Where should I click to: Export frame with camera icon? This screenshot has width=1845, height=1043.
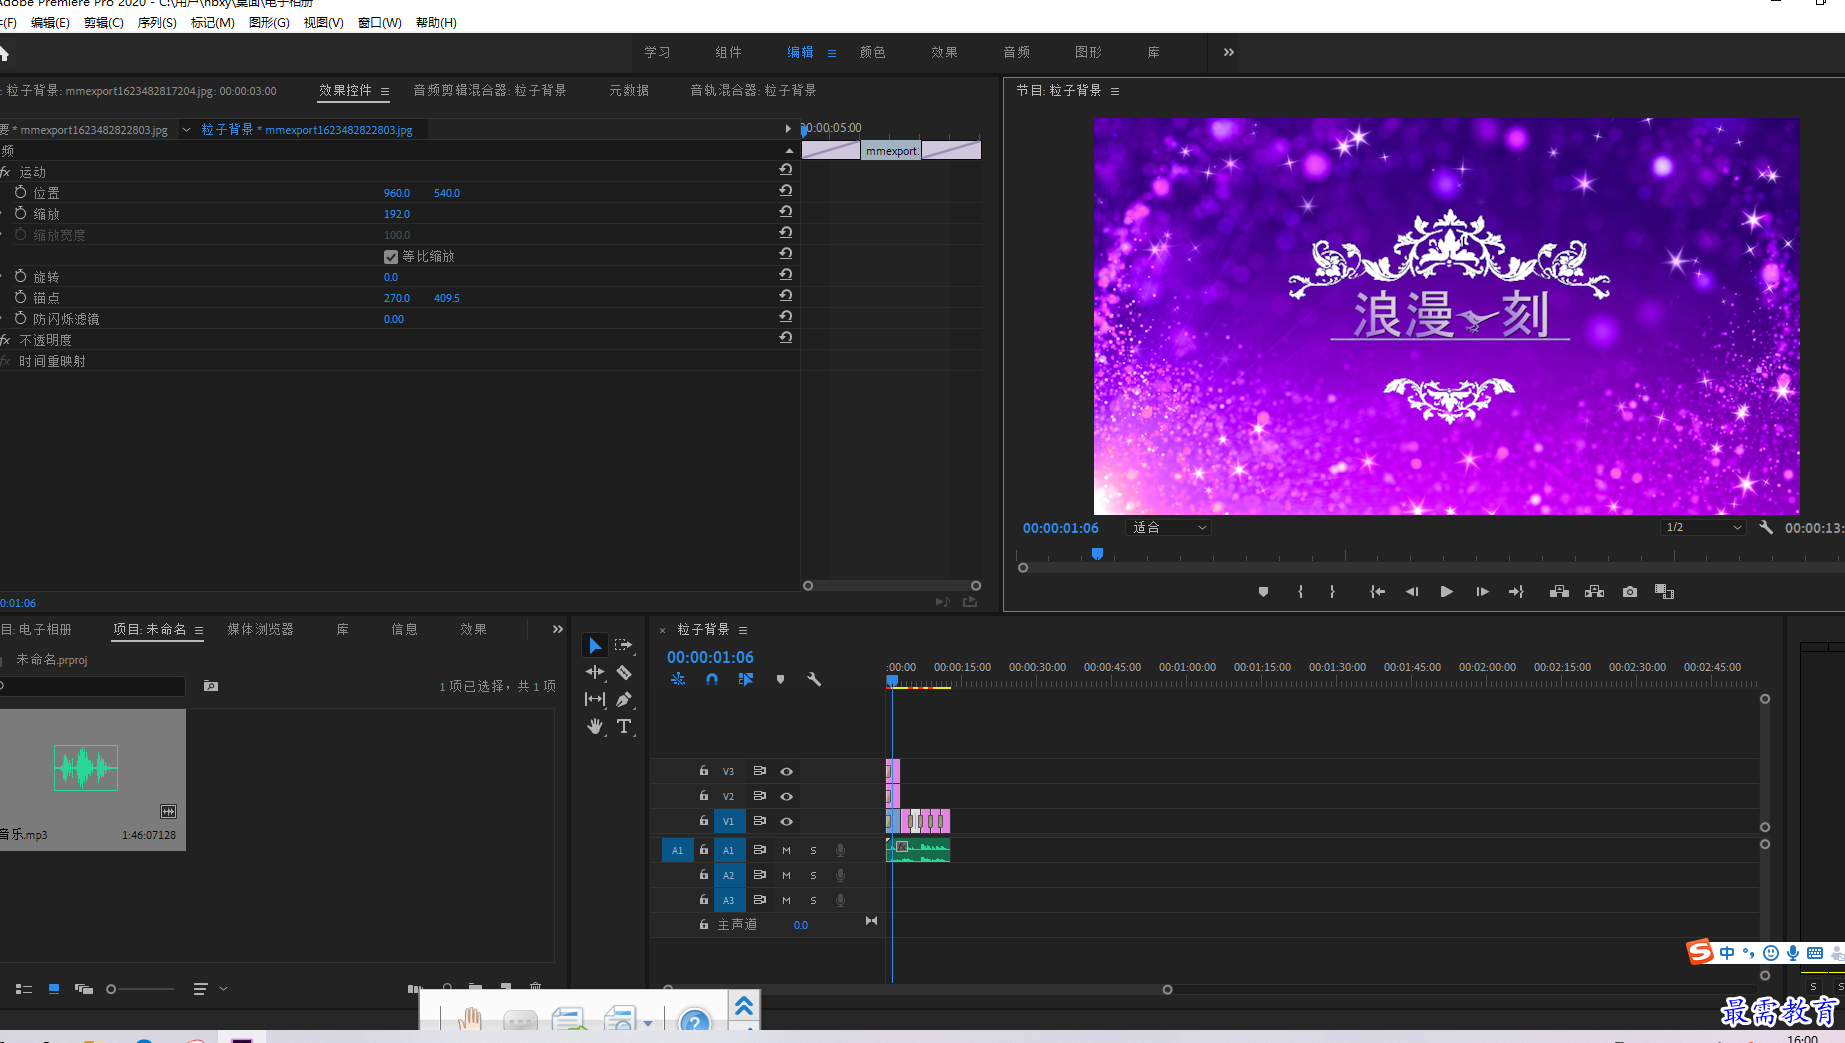pyautogui.click(x=1630, y=592)
